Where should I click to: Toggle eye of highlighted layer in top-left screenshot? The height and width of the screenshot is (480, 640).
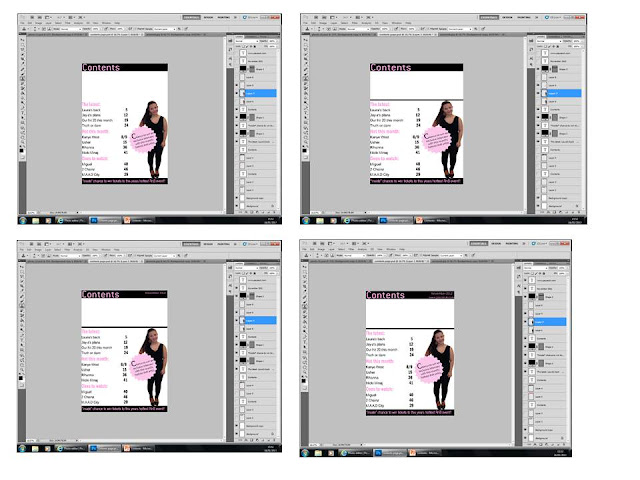(237, 93)
